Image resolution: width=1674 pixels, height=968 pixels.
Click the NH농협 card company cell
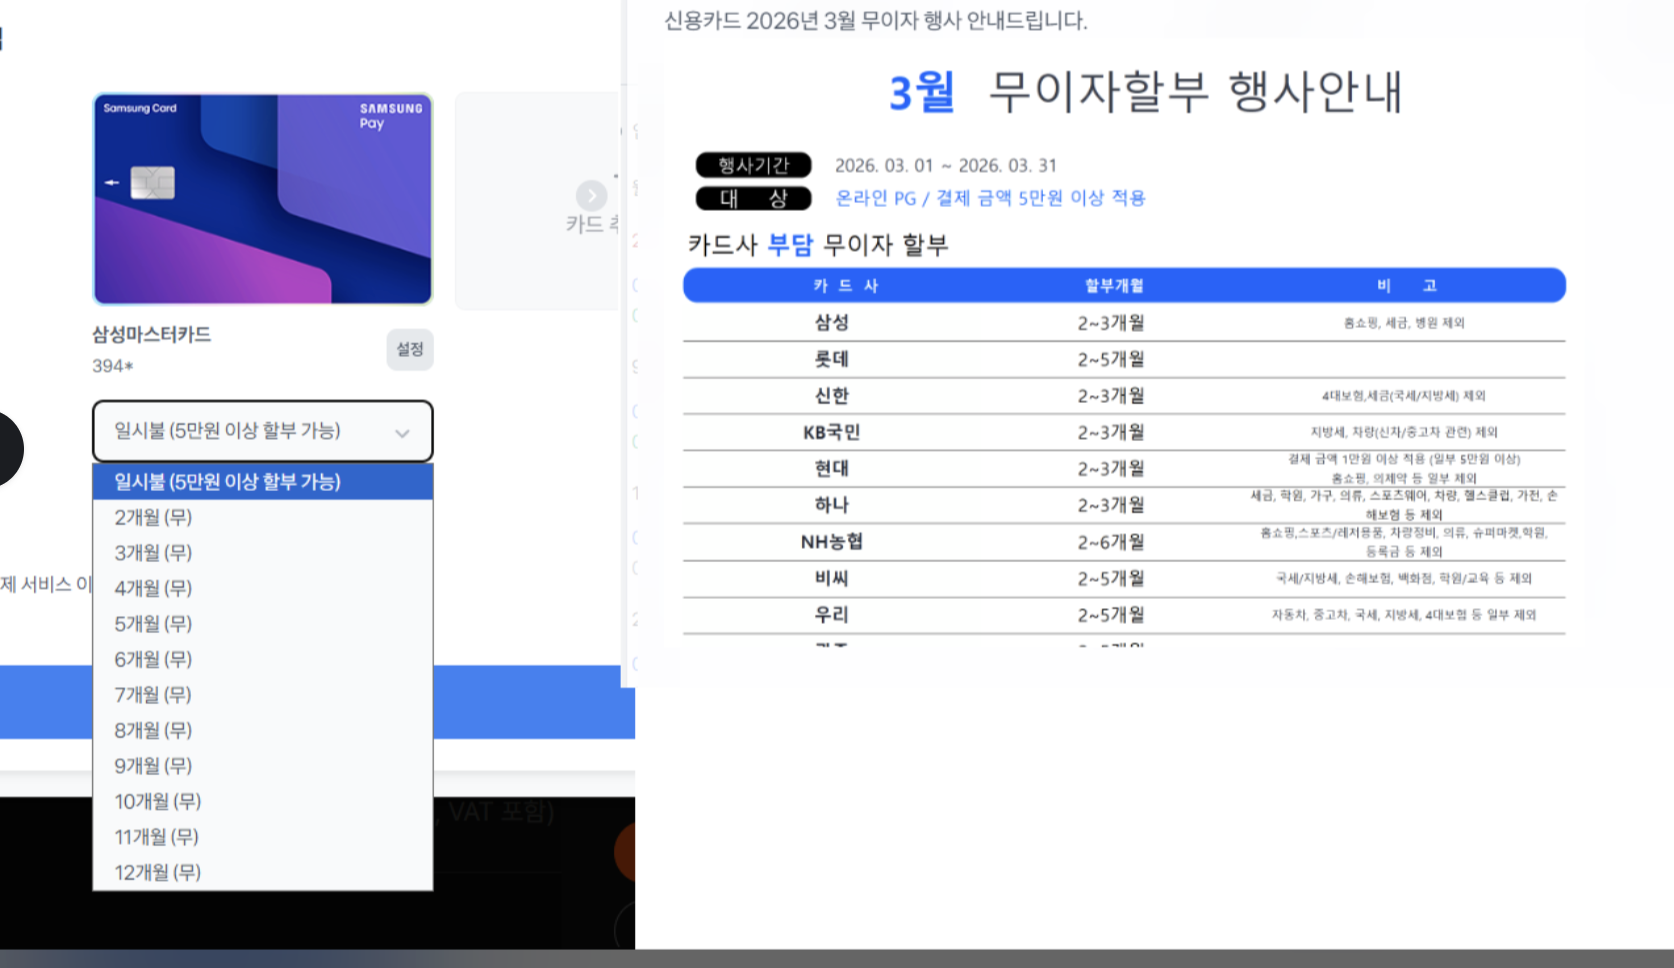[832, 542]
